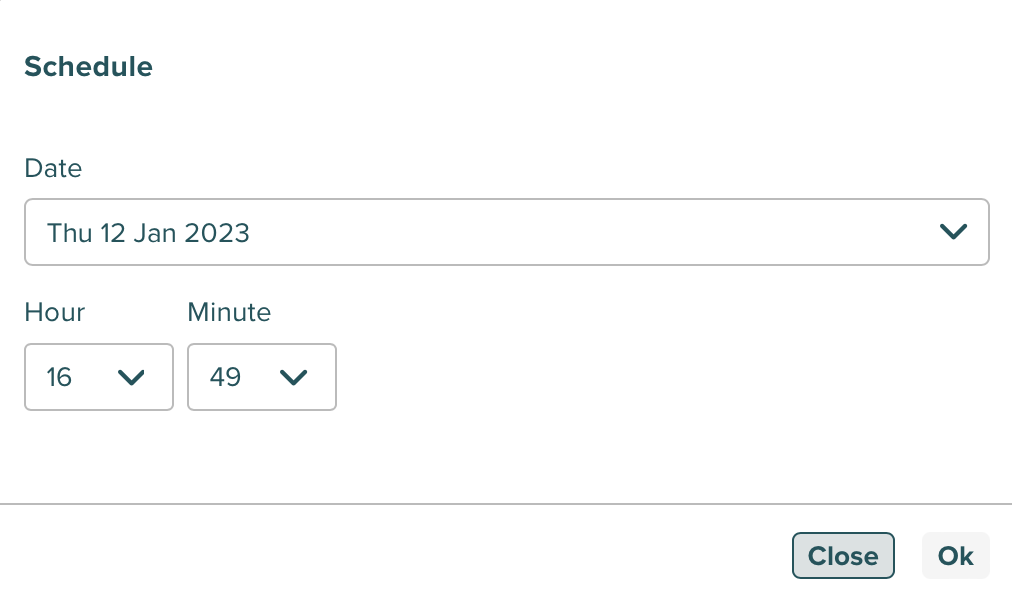Click the Hour dropdown chevron arrow
The image size is (1012, 600).
[132, 377]
